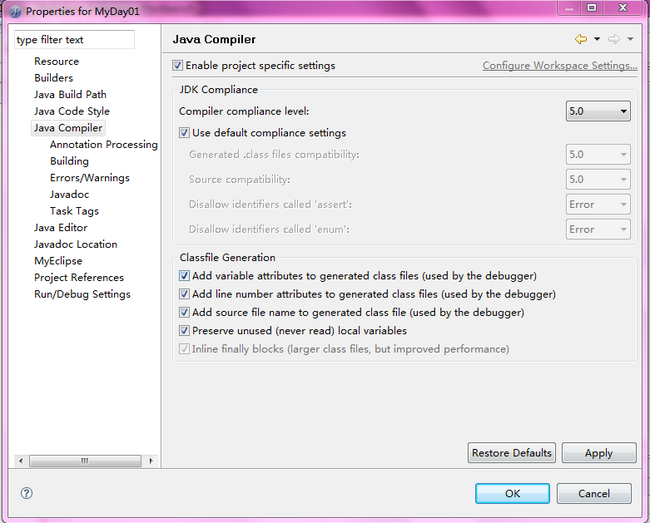Maximize the Properties dialog window
Screen dimensions: 650x523
[592, 8]
